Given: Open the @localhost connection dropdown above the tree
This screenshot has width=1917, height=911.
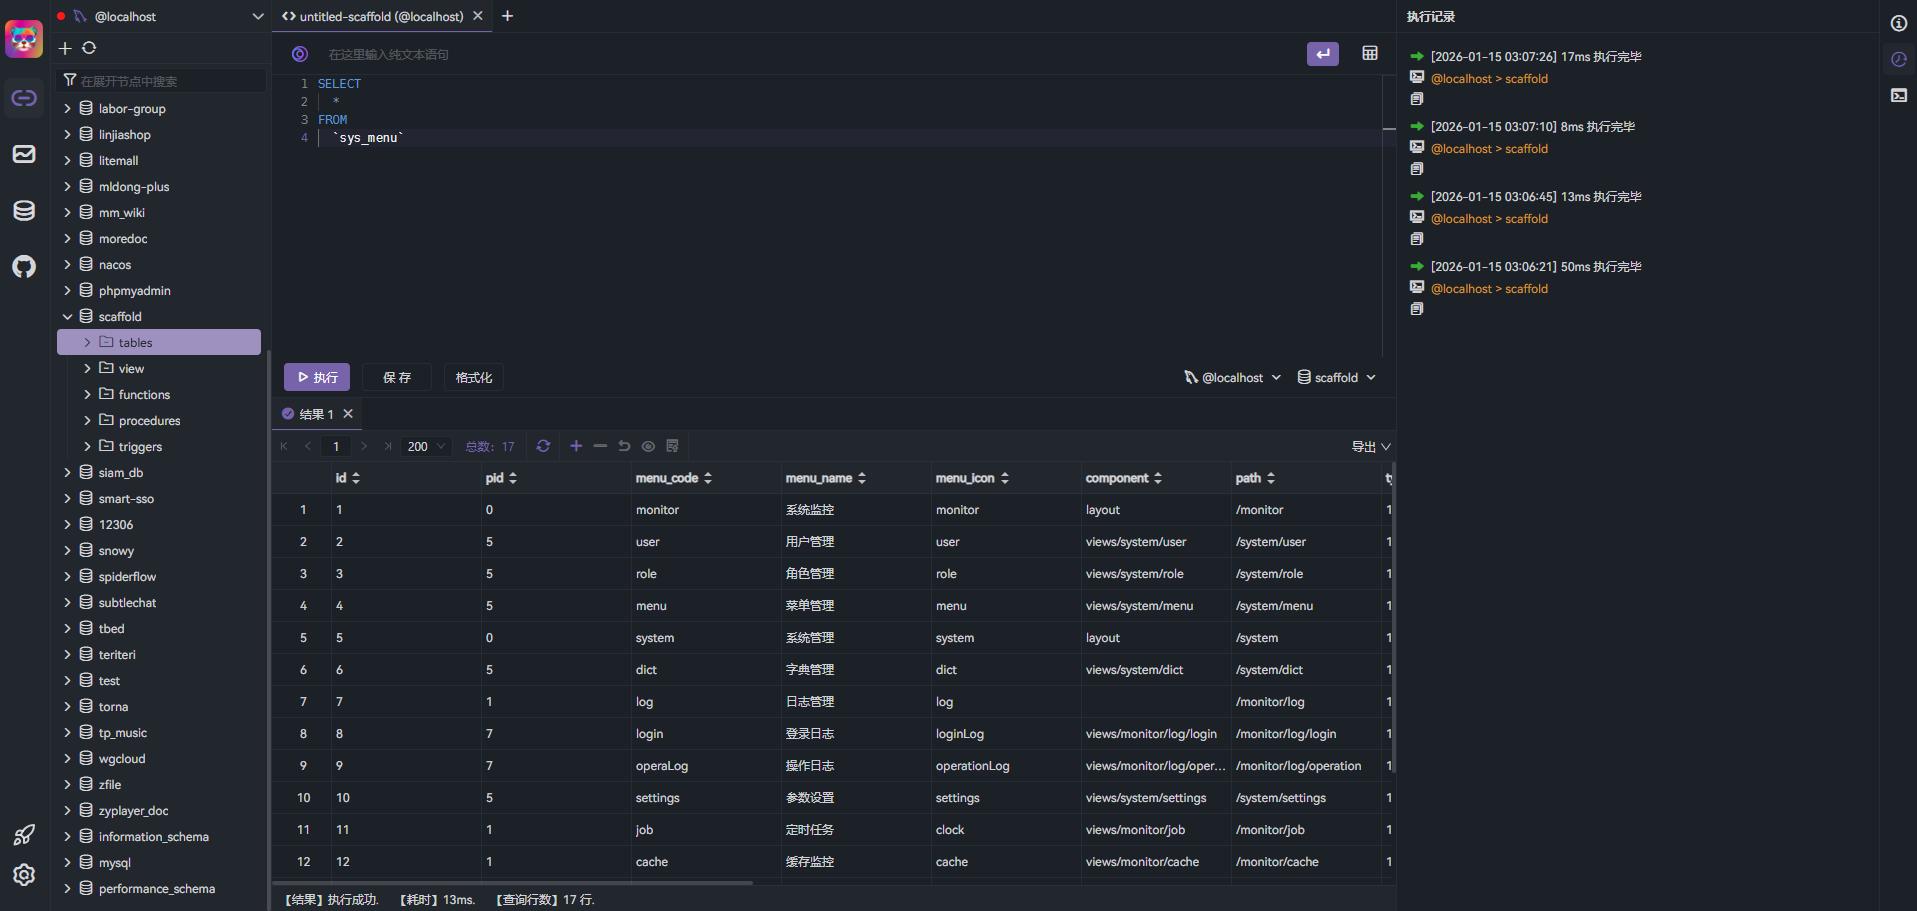Looking at the screenshot, I should tap(161, 16).
